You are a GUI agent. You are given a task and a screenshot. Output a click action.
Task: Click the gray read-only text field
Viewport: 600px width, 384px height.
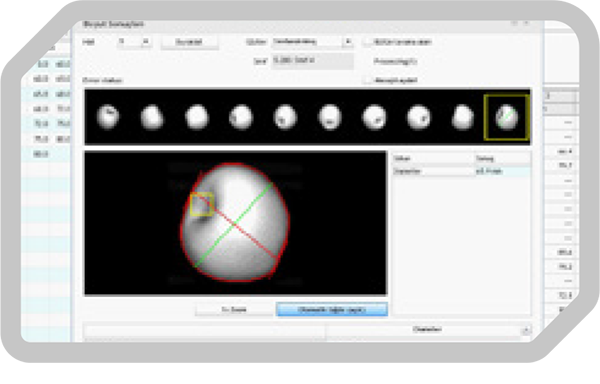click(x=313, y=61)
